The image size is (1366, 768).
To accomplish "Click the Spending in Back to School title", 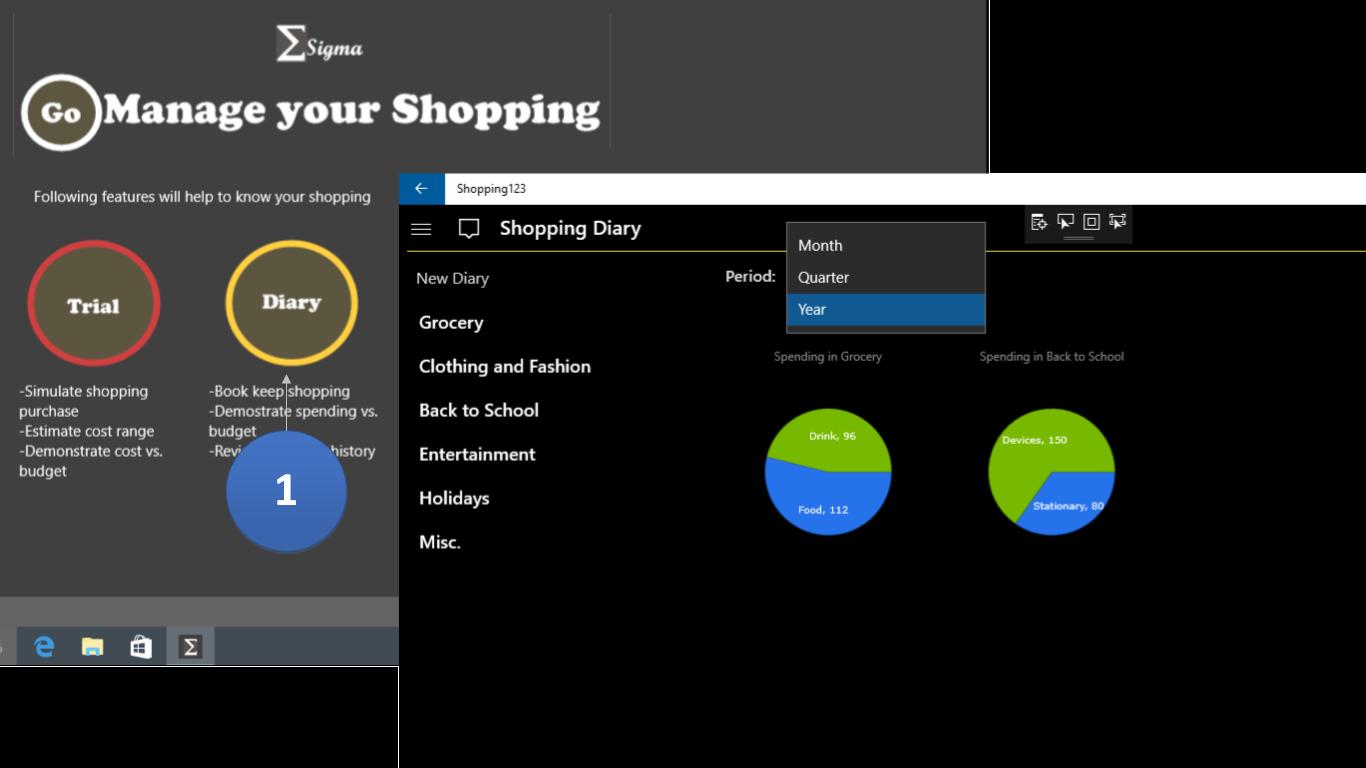I will [1052, 356].
